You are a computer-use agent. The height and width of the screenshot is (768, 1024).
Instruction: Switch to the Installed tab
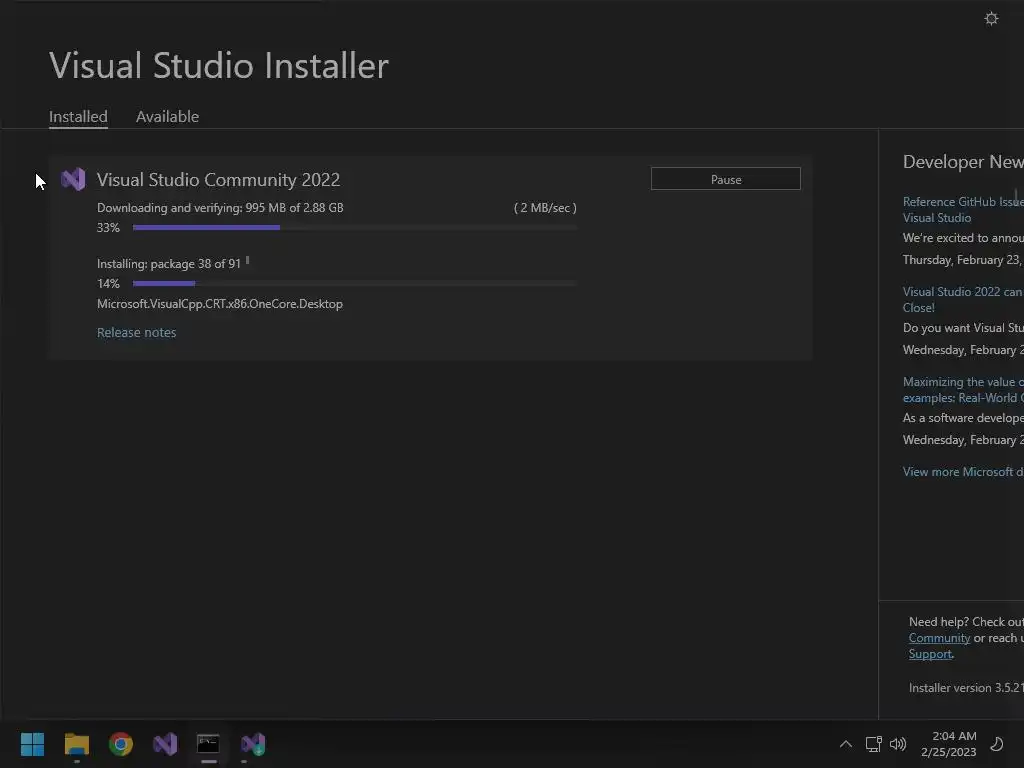click(78, 116)
